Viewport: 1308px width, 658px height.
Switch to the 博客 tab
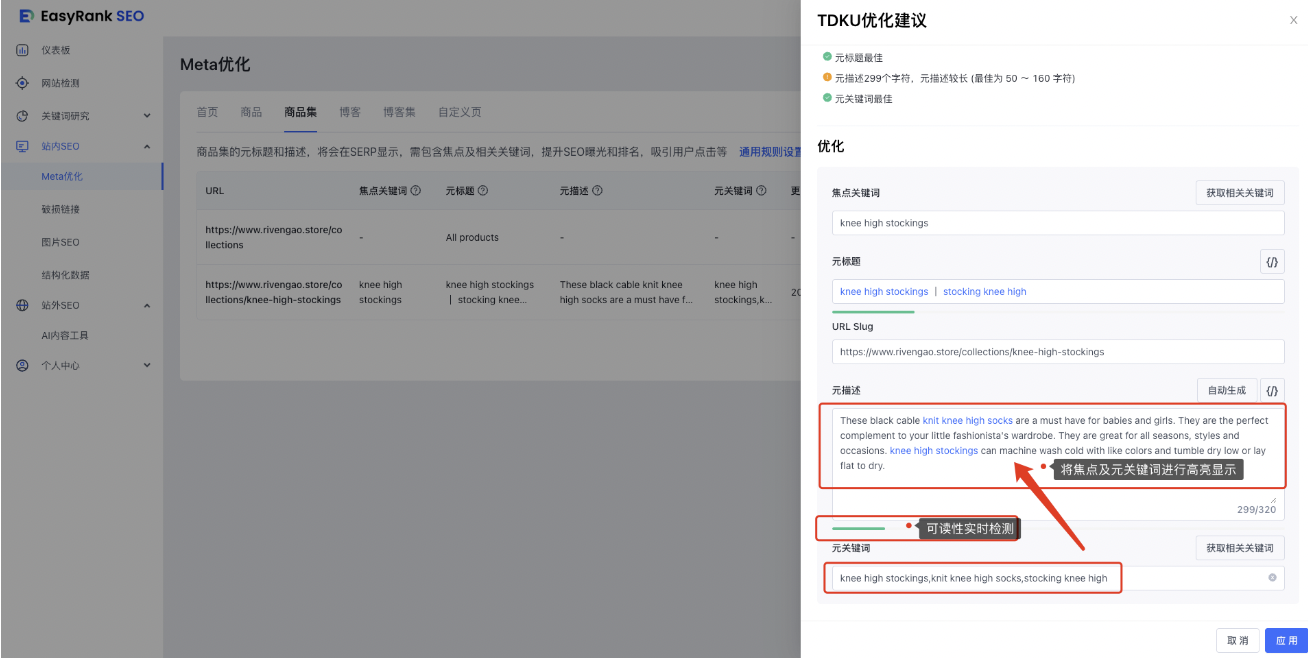(350, 112)
